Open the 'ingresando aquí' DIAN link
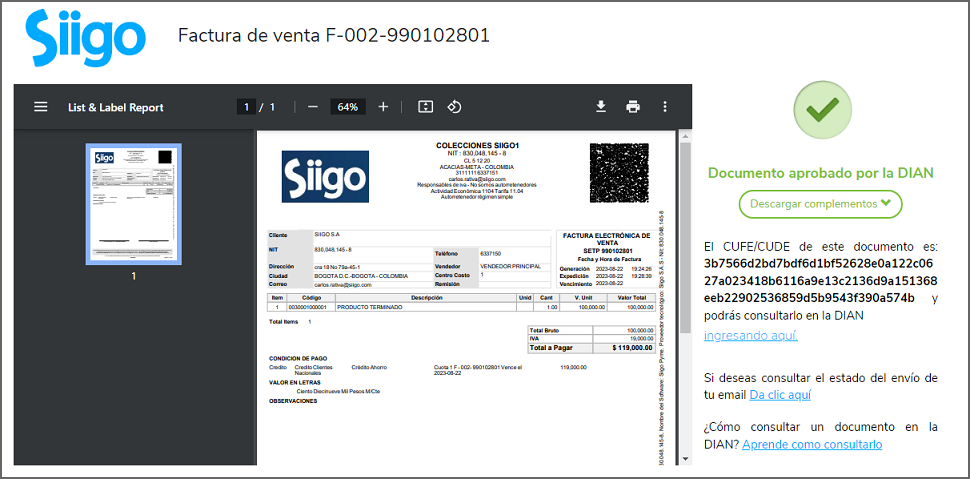 coord(750,336)
